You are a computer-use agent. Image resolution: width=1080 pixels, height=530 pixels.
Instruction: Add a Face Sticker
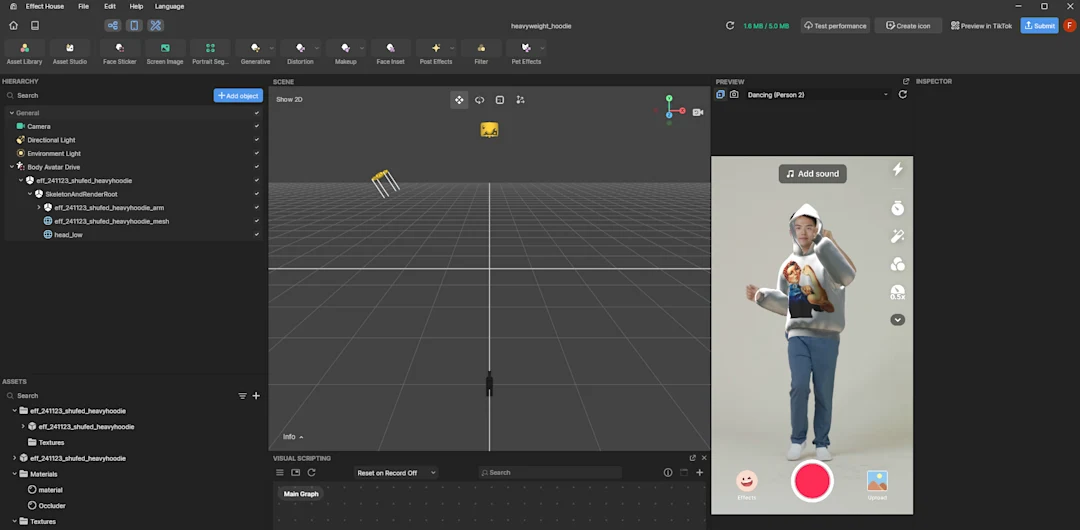(120, 53)
